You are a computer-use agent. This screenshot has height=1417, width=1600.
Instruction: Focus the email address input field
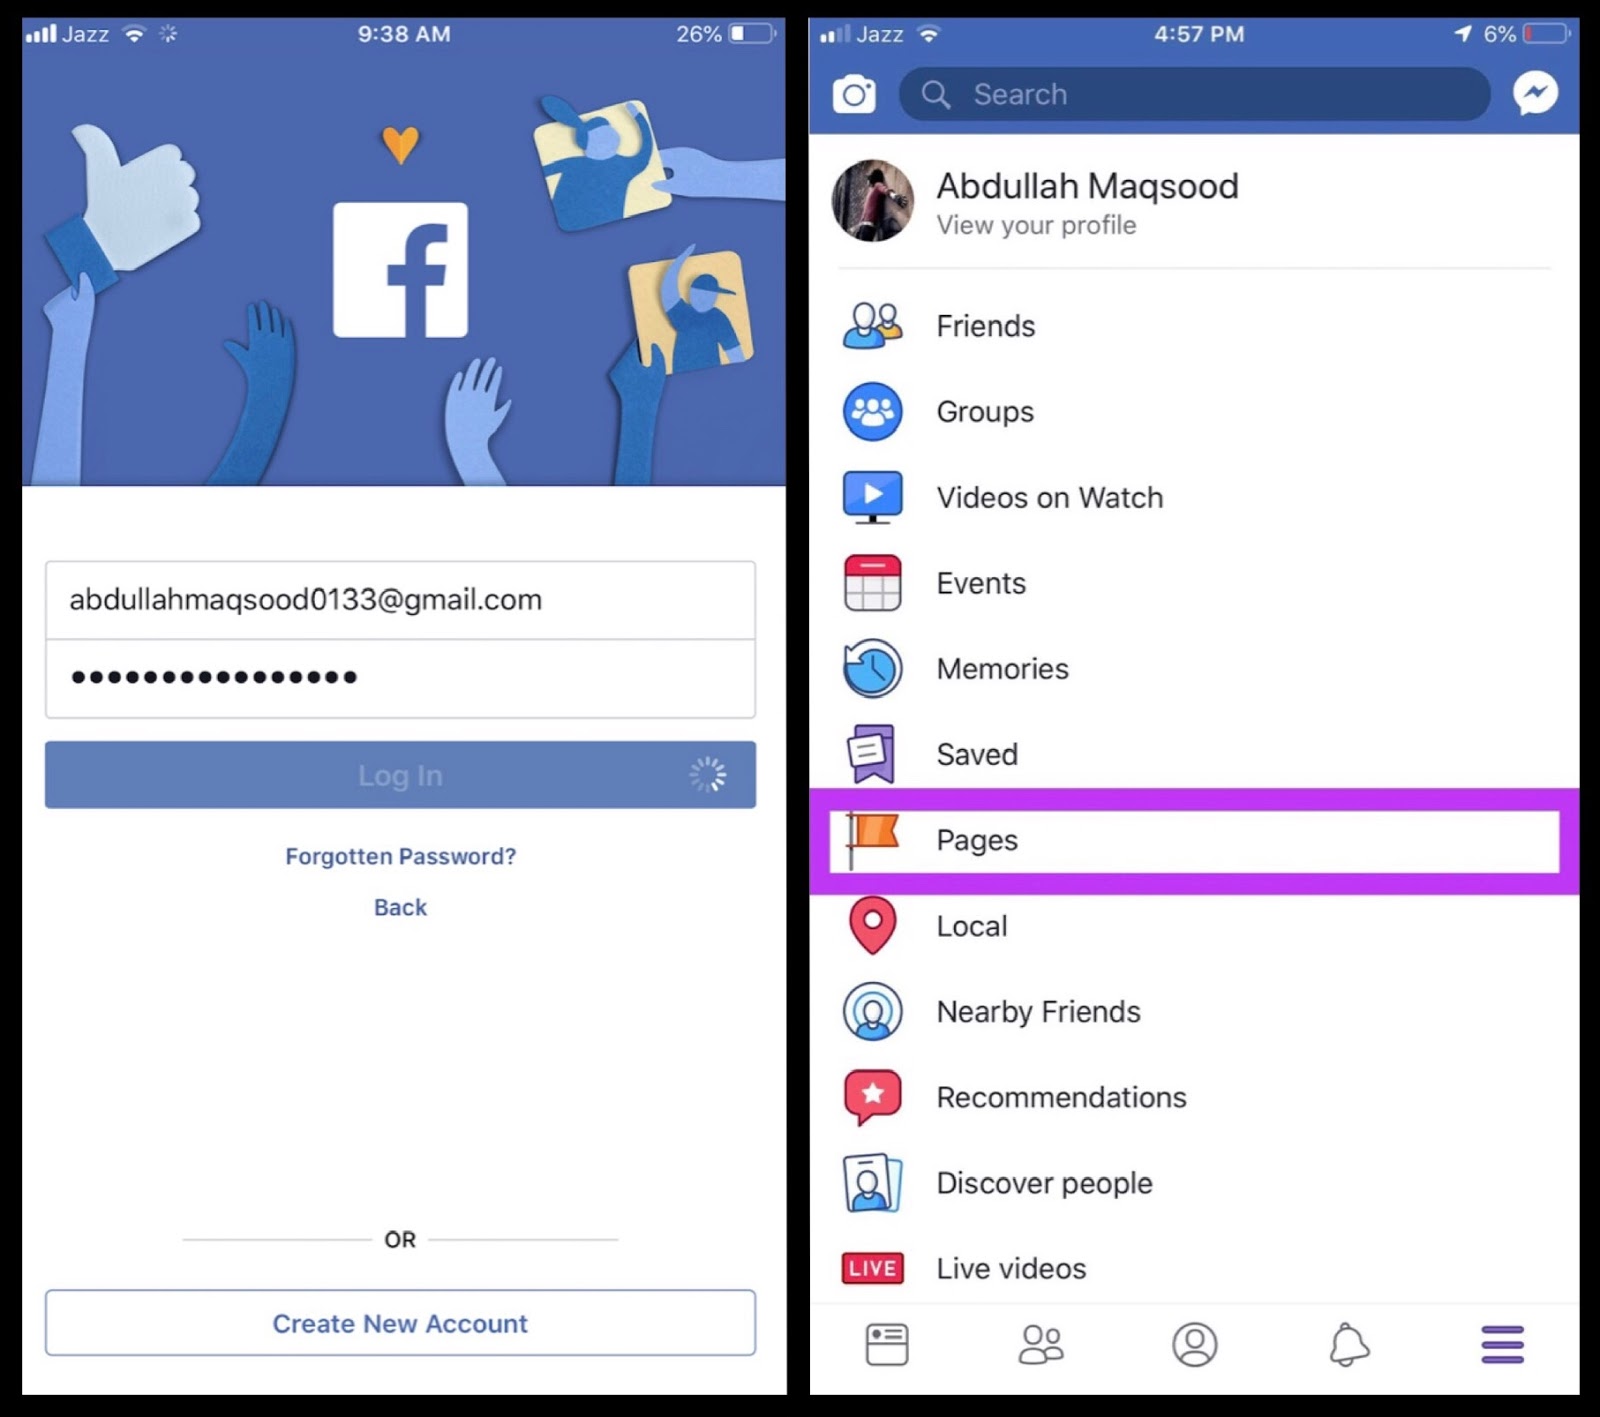(x=400, y=600)
